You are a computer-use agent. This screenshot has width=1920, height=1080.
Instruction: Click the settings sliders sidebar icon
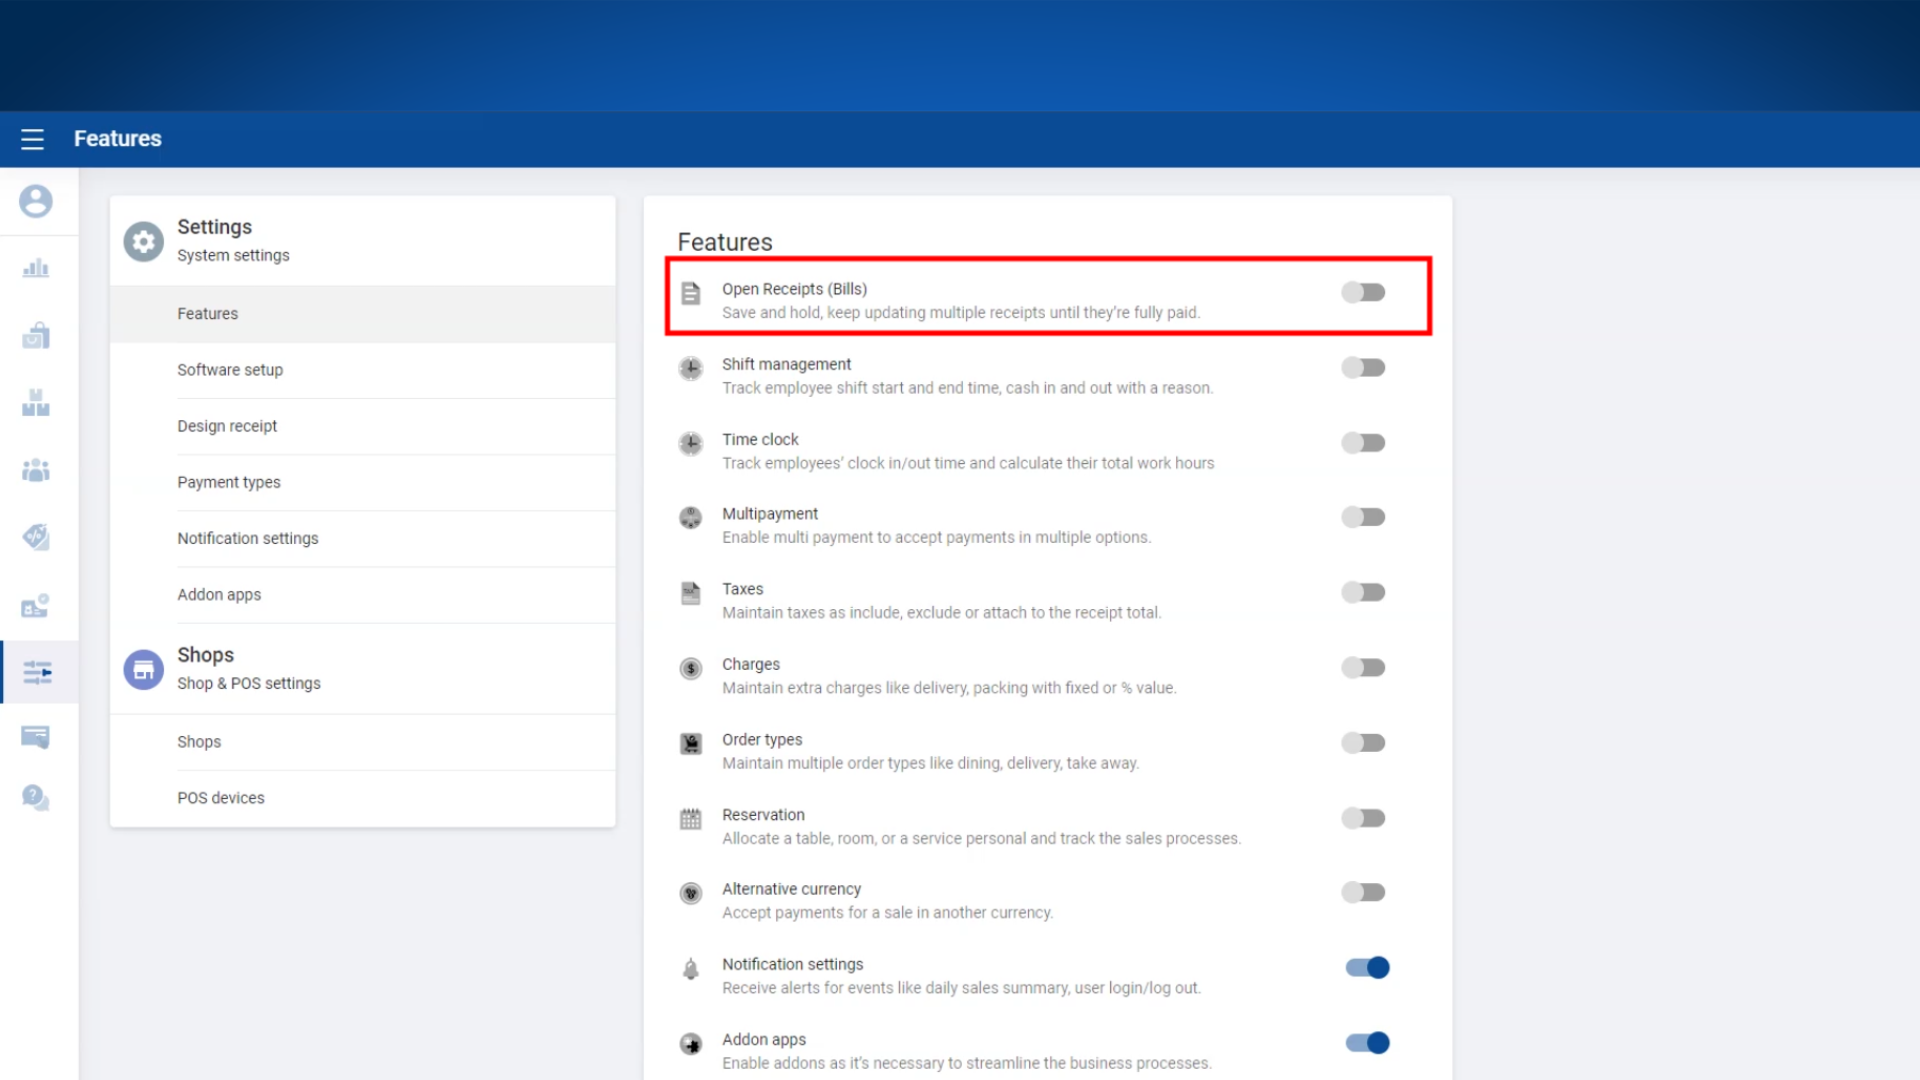pyautogui.click(x=37, y=672)
